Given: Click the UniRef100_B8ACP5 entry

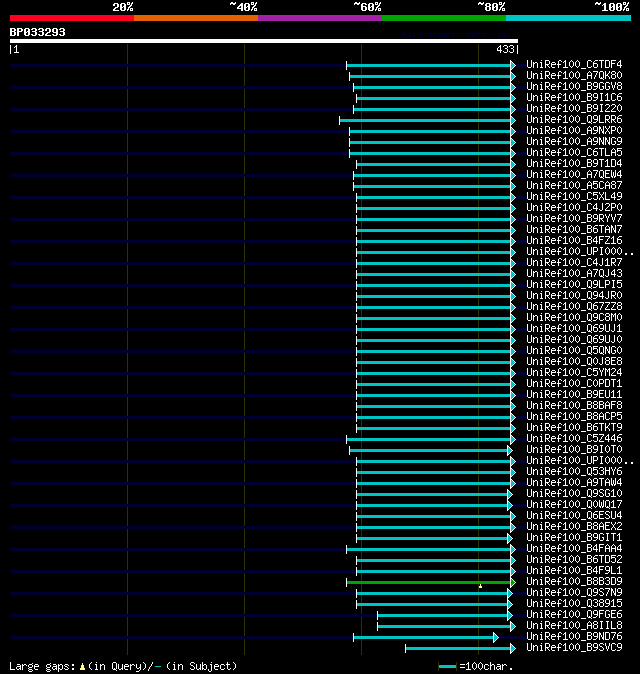Looking at the screenshot, I should (574, 417).
